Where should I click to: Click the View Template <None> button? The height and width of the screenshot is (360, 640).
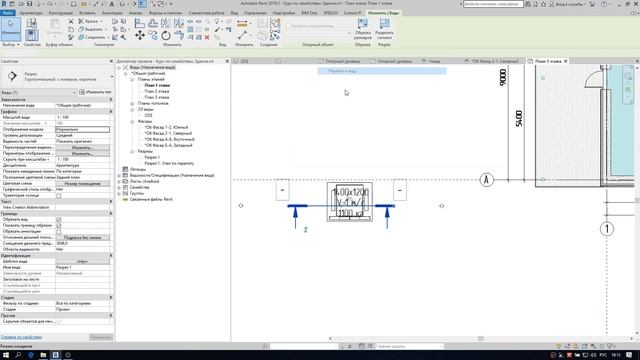tap(82, 261)
